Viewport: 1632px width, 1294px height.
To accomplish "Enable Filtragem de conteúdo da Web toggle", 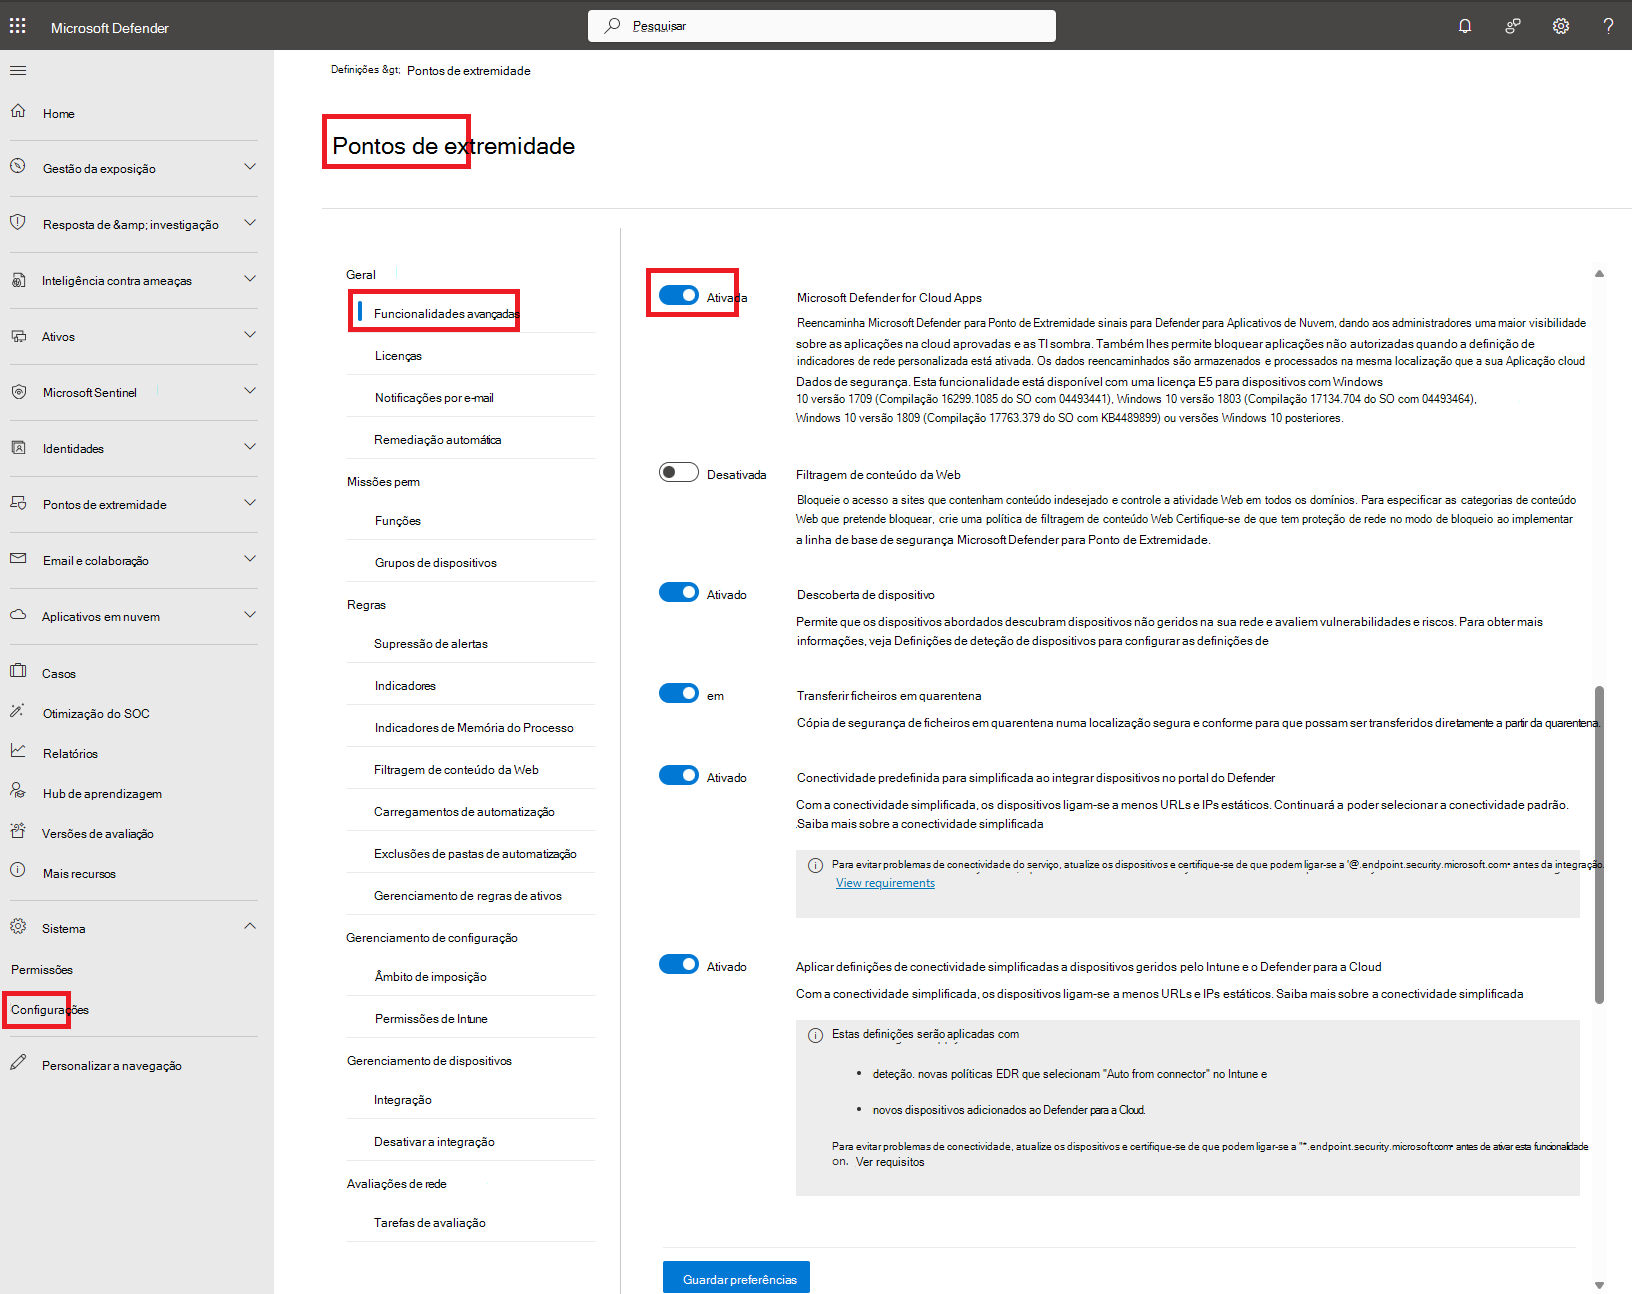I will coord(679,472).
